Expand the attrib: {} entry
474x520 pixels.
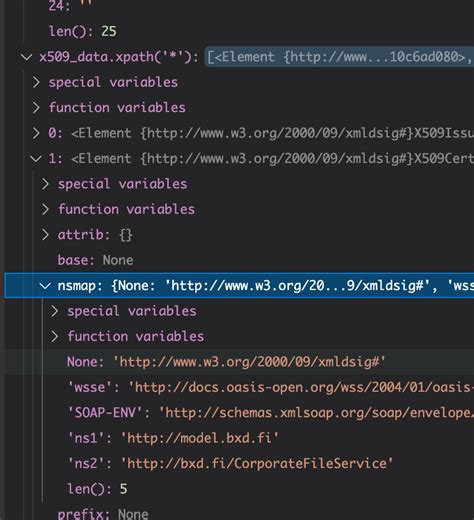tap(46, 235)
